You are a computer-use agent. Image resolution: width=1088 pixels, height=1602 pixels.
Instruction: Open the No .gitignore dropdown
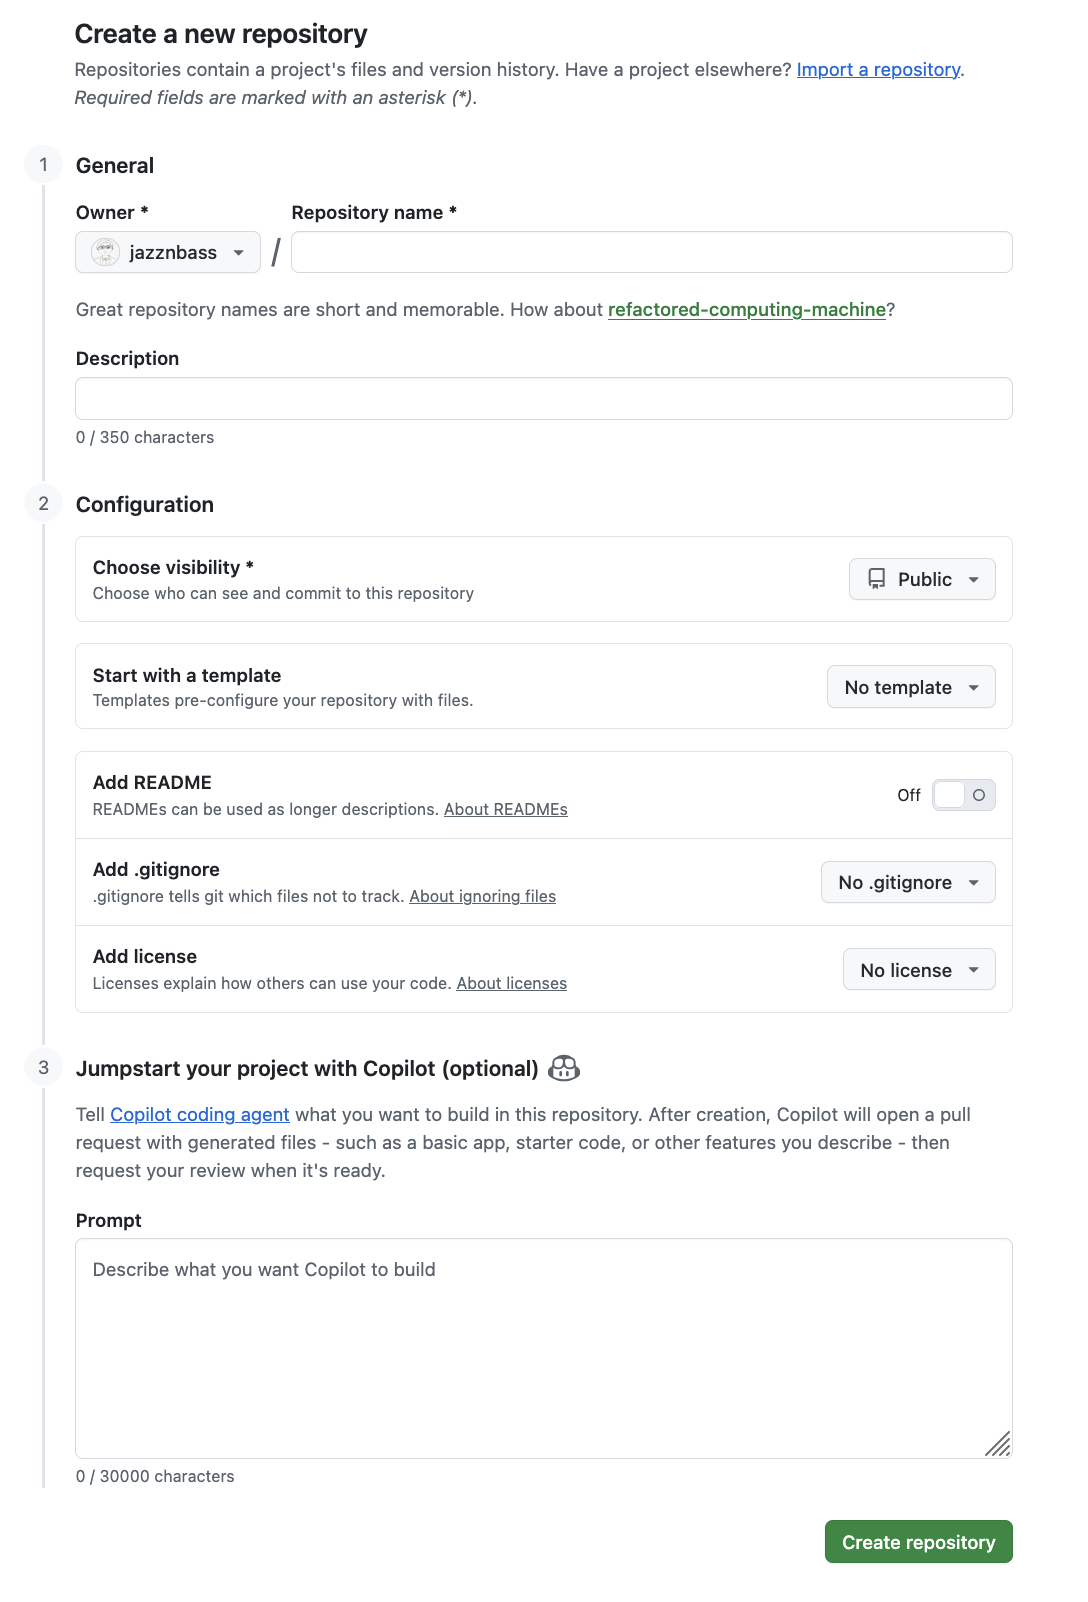[908, 882]
